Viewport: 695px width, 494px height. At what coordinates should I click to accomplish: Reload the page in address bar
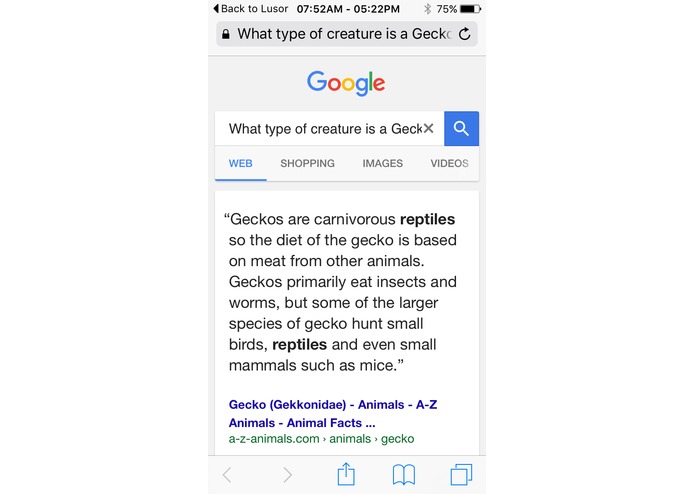(465, 34)
